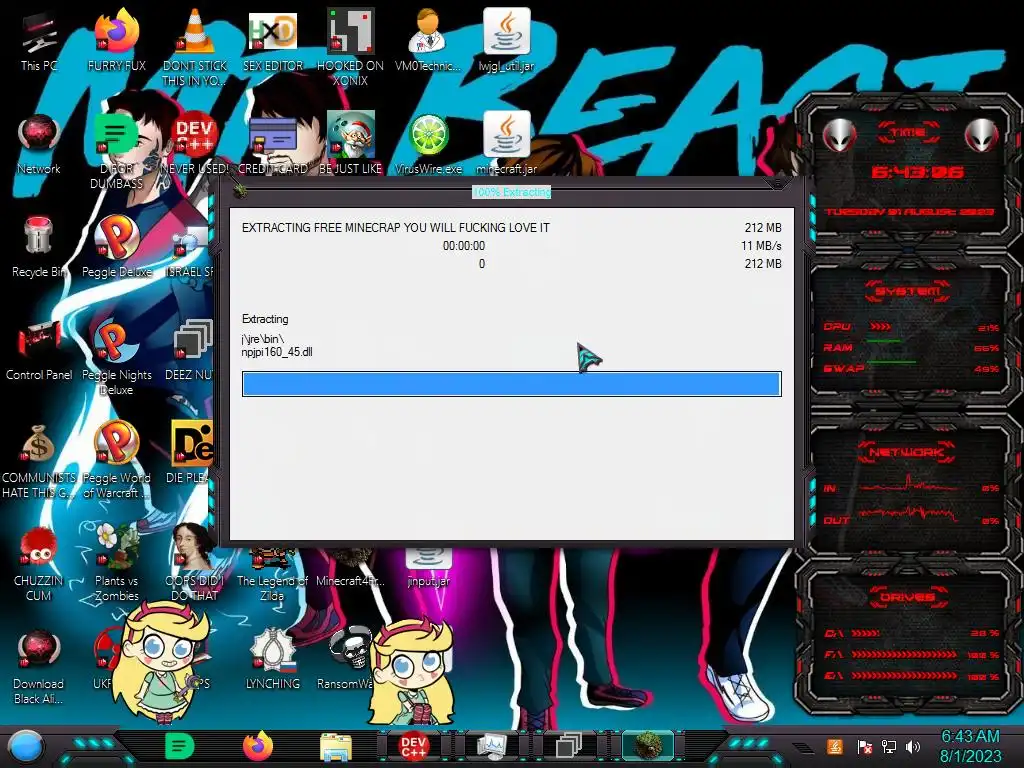The image size is (1024, 768).
Task: Open the Minecraft4Fr... desktop icon
Action: tap(350, 568)
